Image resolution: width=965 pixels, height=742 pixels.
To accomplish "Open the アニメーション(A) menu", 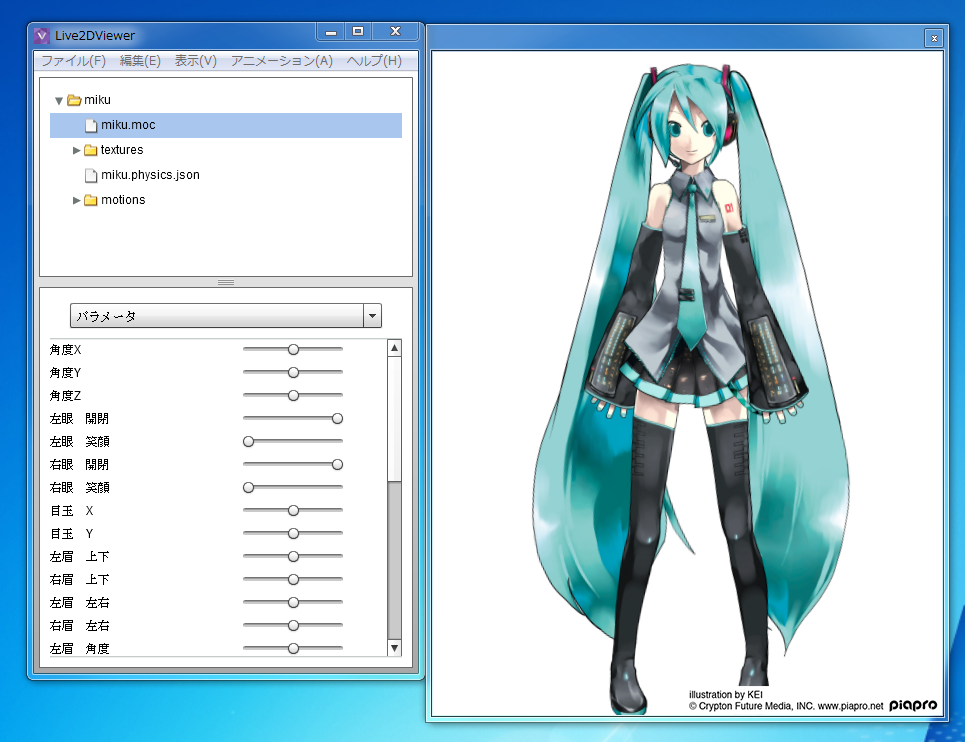I will (282, 61).
